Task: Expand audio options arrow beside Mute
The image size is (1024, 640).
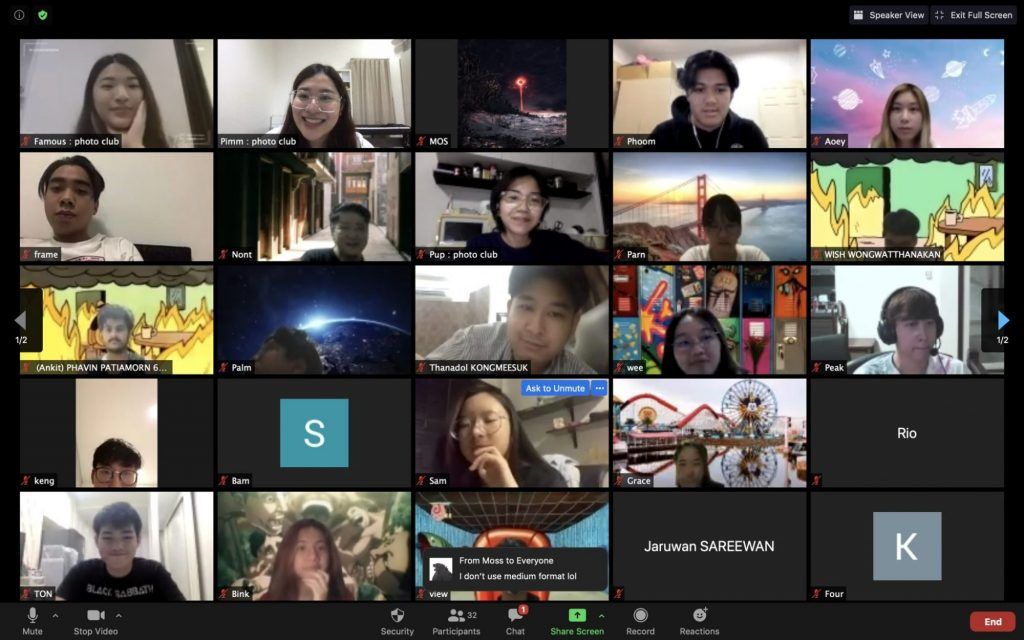Action: pos(55,616)
